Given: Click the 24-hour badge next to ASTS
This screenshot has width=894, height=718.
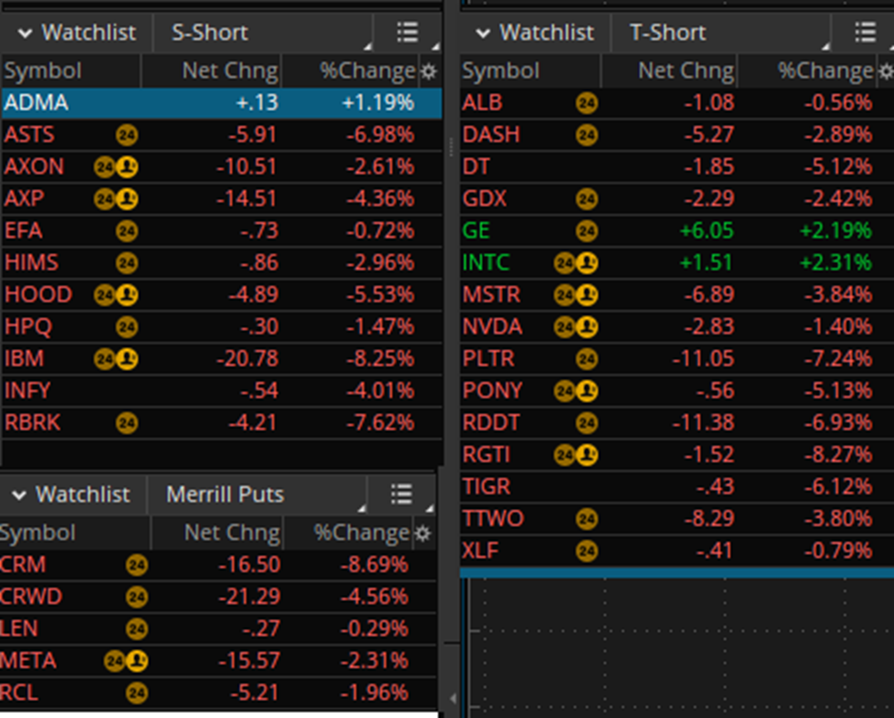Looking at the screenshot, I should point(126,135).
